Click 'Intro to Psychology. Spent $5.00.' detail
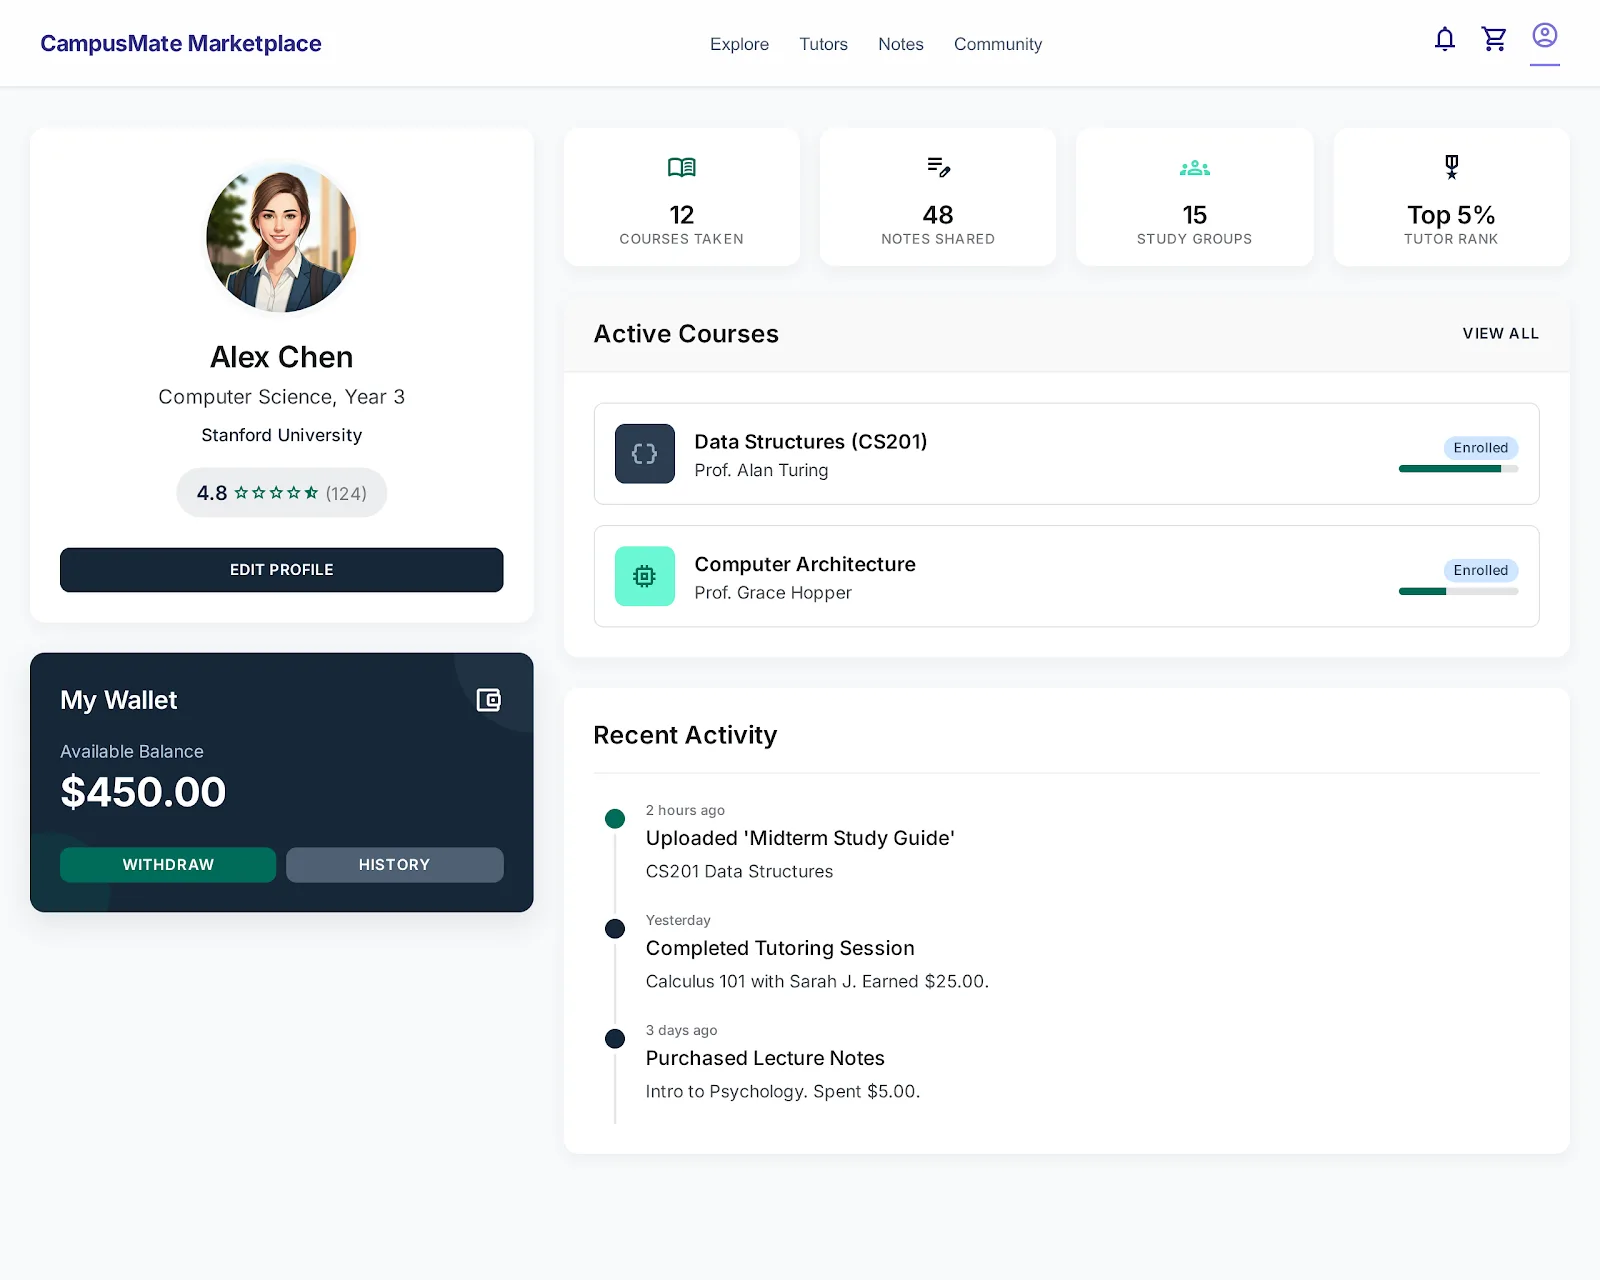This screenshot has width=1600, height=1280. (x=783, y=1092)
